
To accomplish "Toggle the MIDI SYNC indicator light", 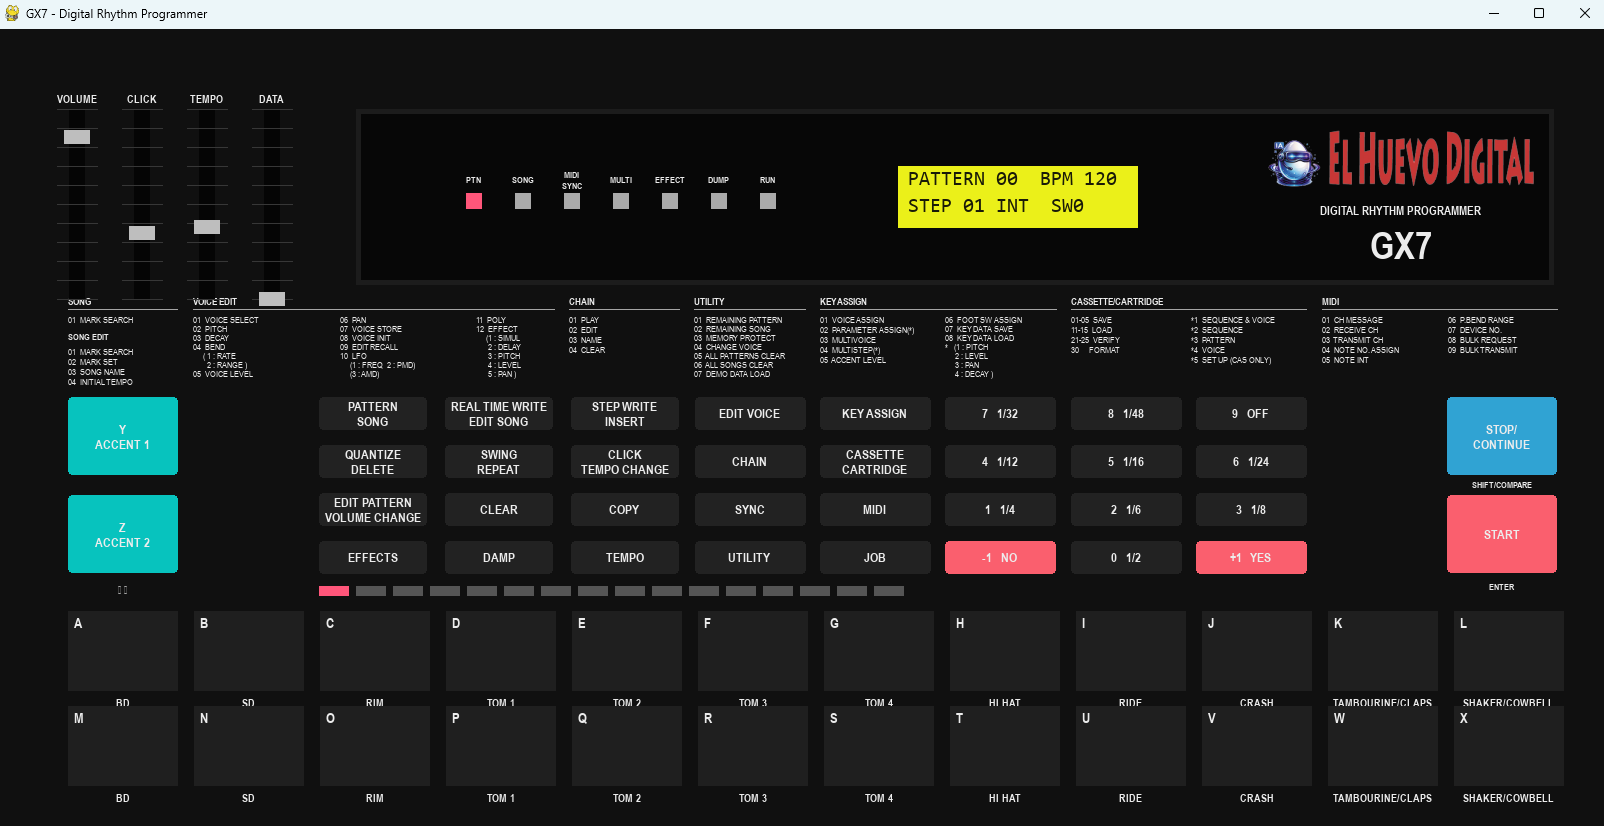I will click(572, 201).
